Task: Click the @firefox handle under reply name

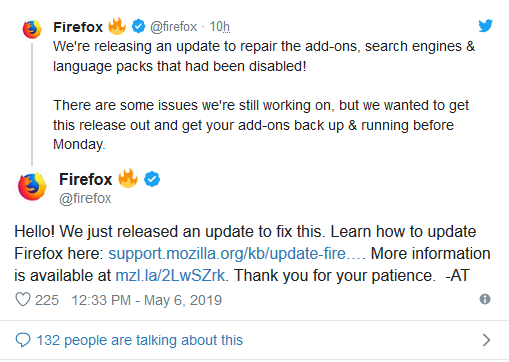Action: pyautogui.click(x=85, y=199)
